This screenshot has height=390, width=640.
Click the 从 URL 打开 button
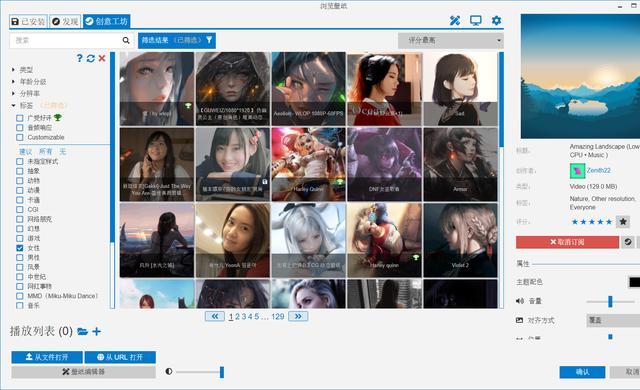pos(120,357)
